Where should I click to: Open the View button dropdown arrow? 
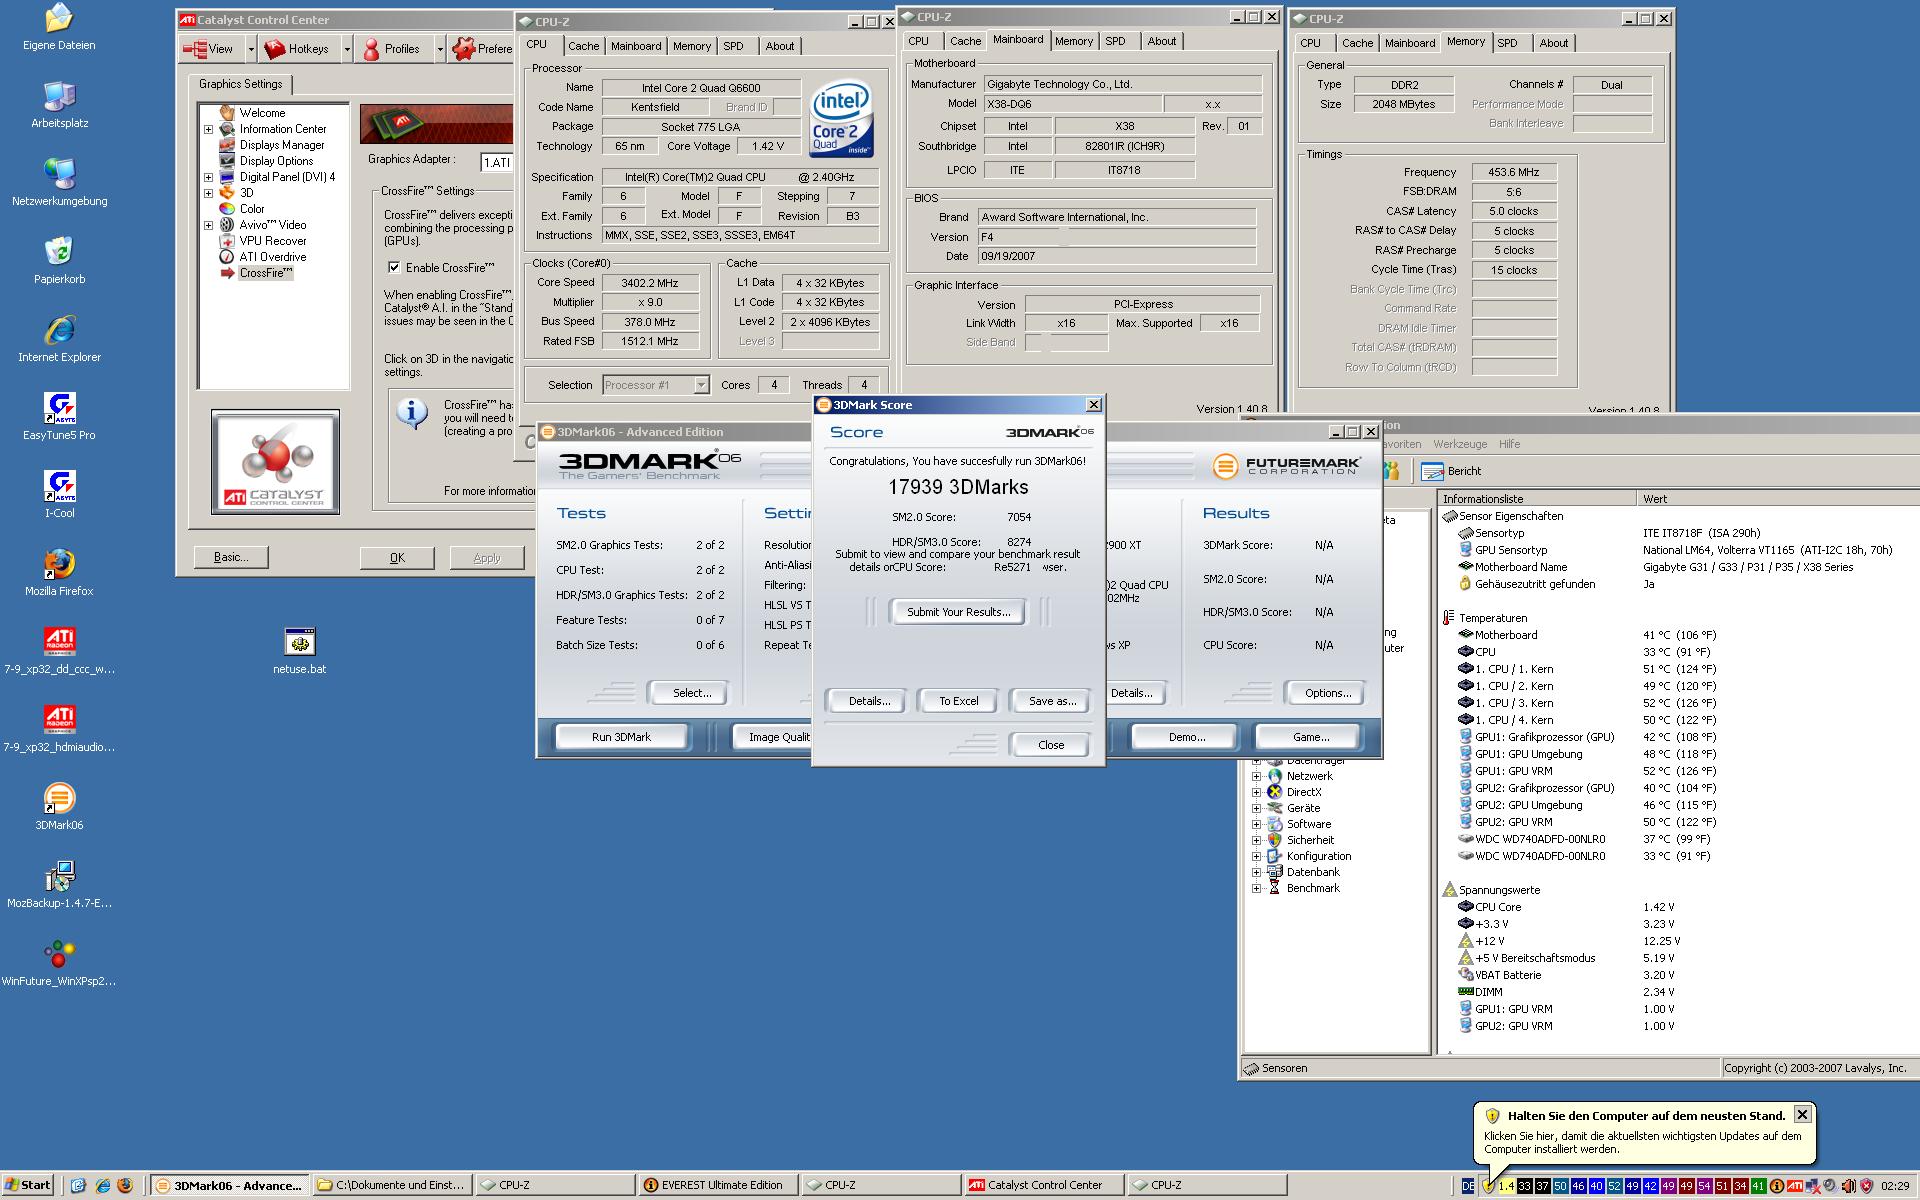[x=250, y=48]
